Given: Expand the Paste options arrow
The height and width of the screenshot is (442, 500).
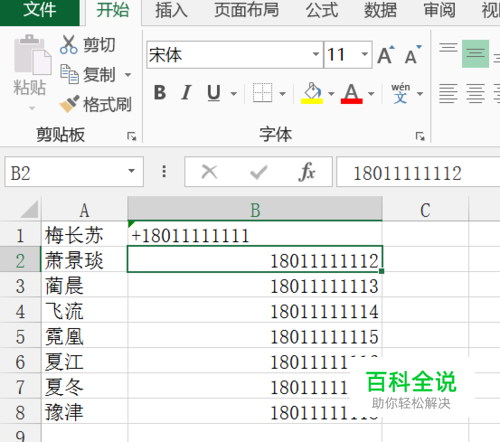Looking at the screenshot, I should 32,108.
